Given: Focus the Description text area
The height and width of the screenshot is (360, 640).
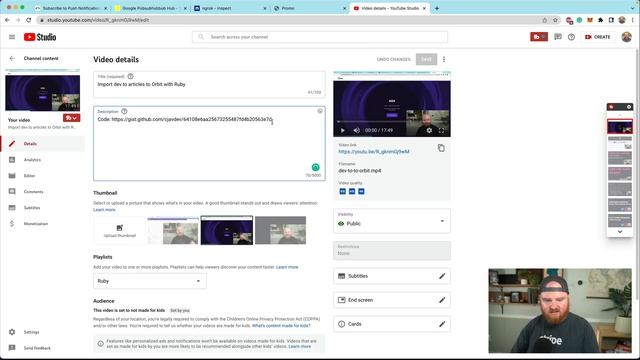Looking at the screenshot, I should click(209, 144).
